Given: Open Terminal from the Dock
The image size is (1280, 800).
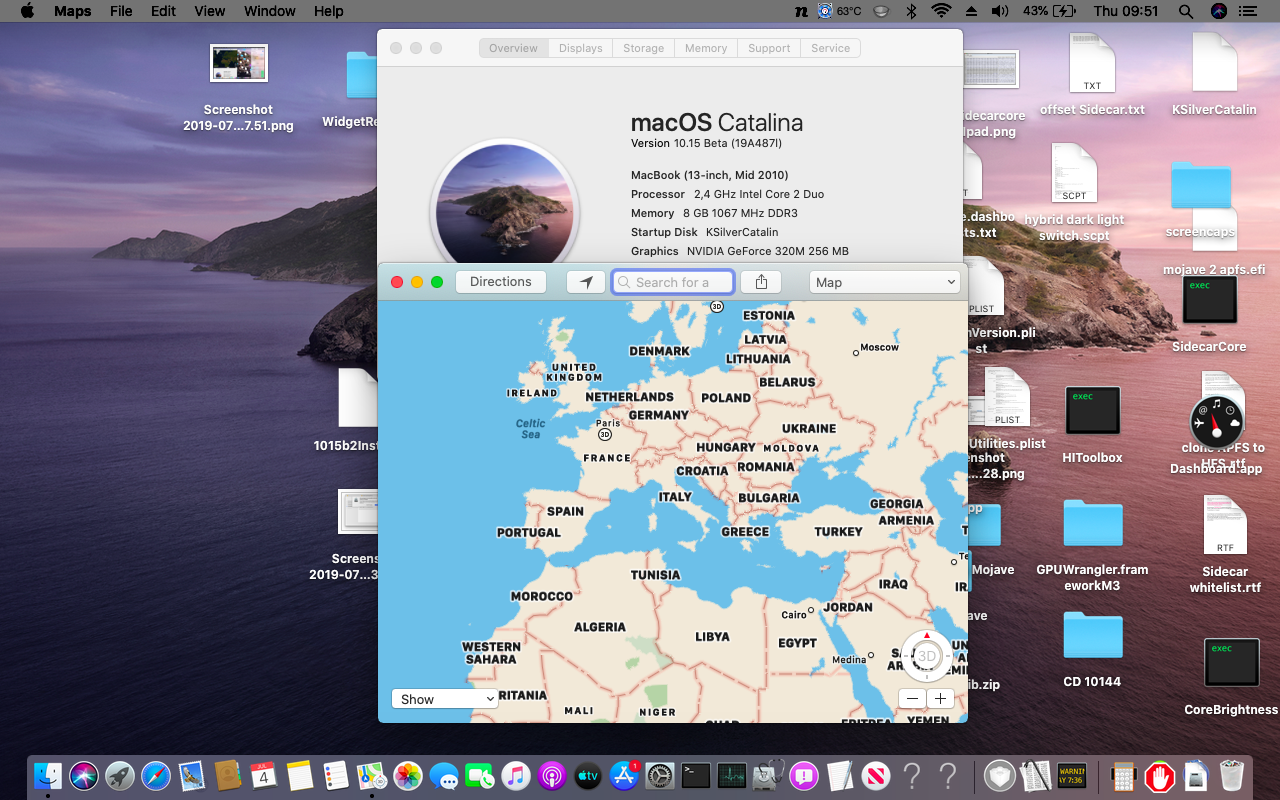Looking at the screenshot, I should point(696,775).
